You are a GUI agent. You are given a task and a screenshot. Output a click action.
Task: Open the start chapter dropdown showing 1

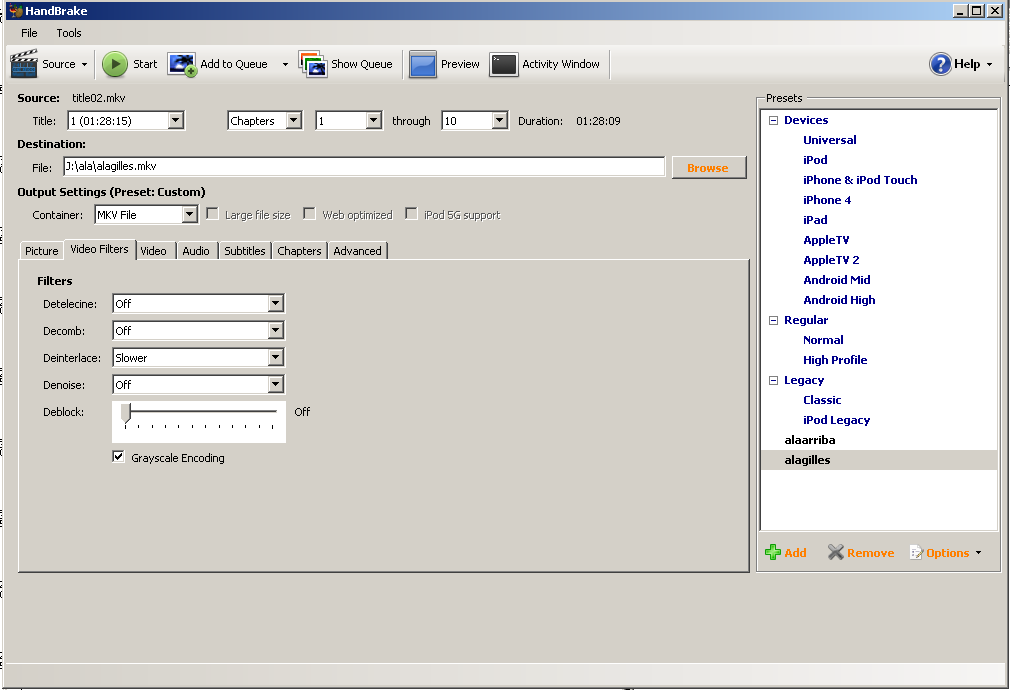coord(374,120)
